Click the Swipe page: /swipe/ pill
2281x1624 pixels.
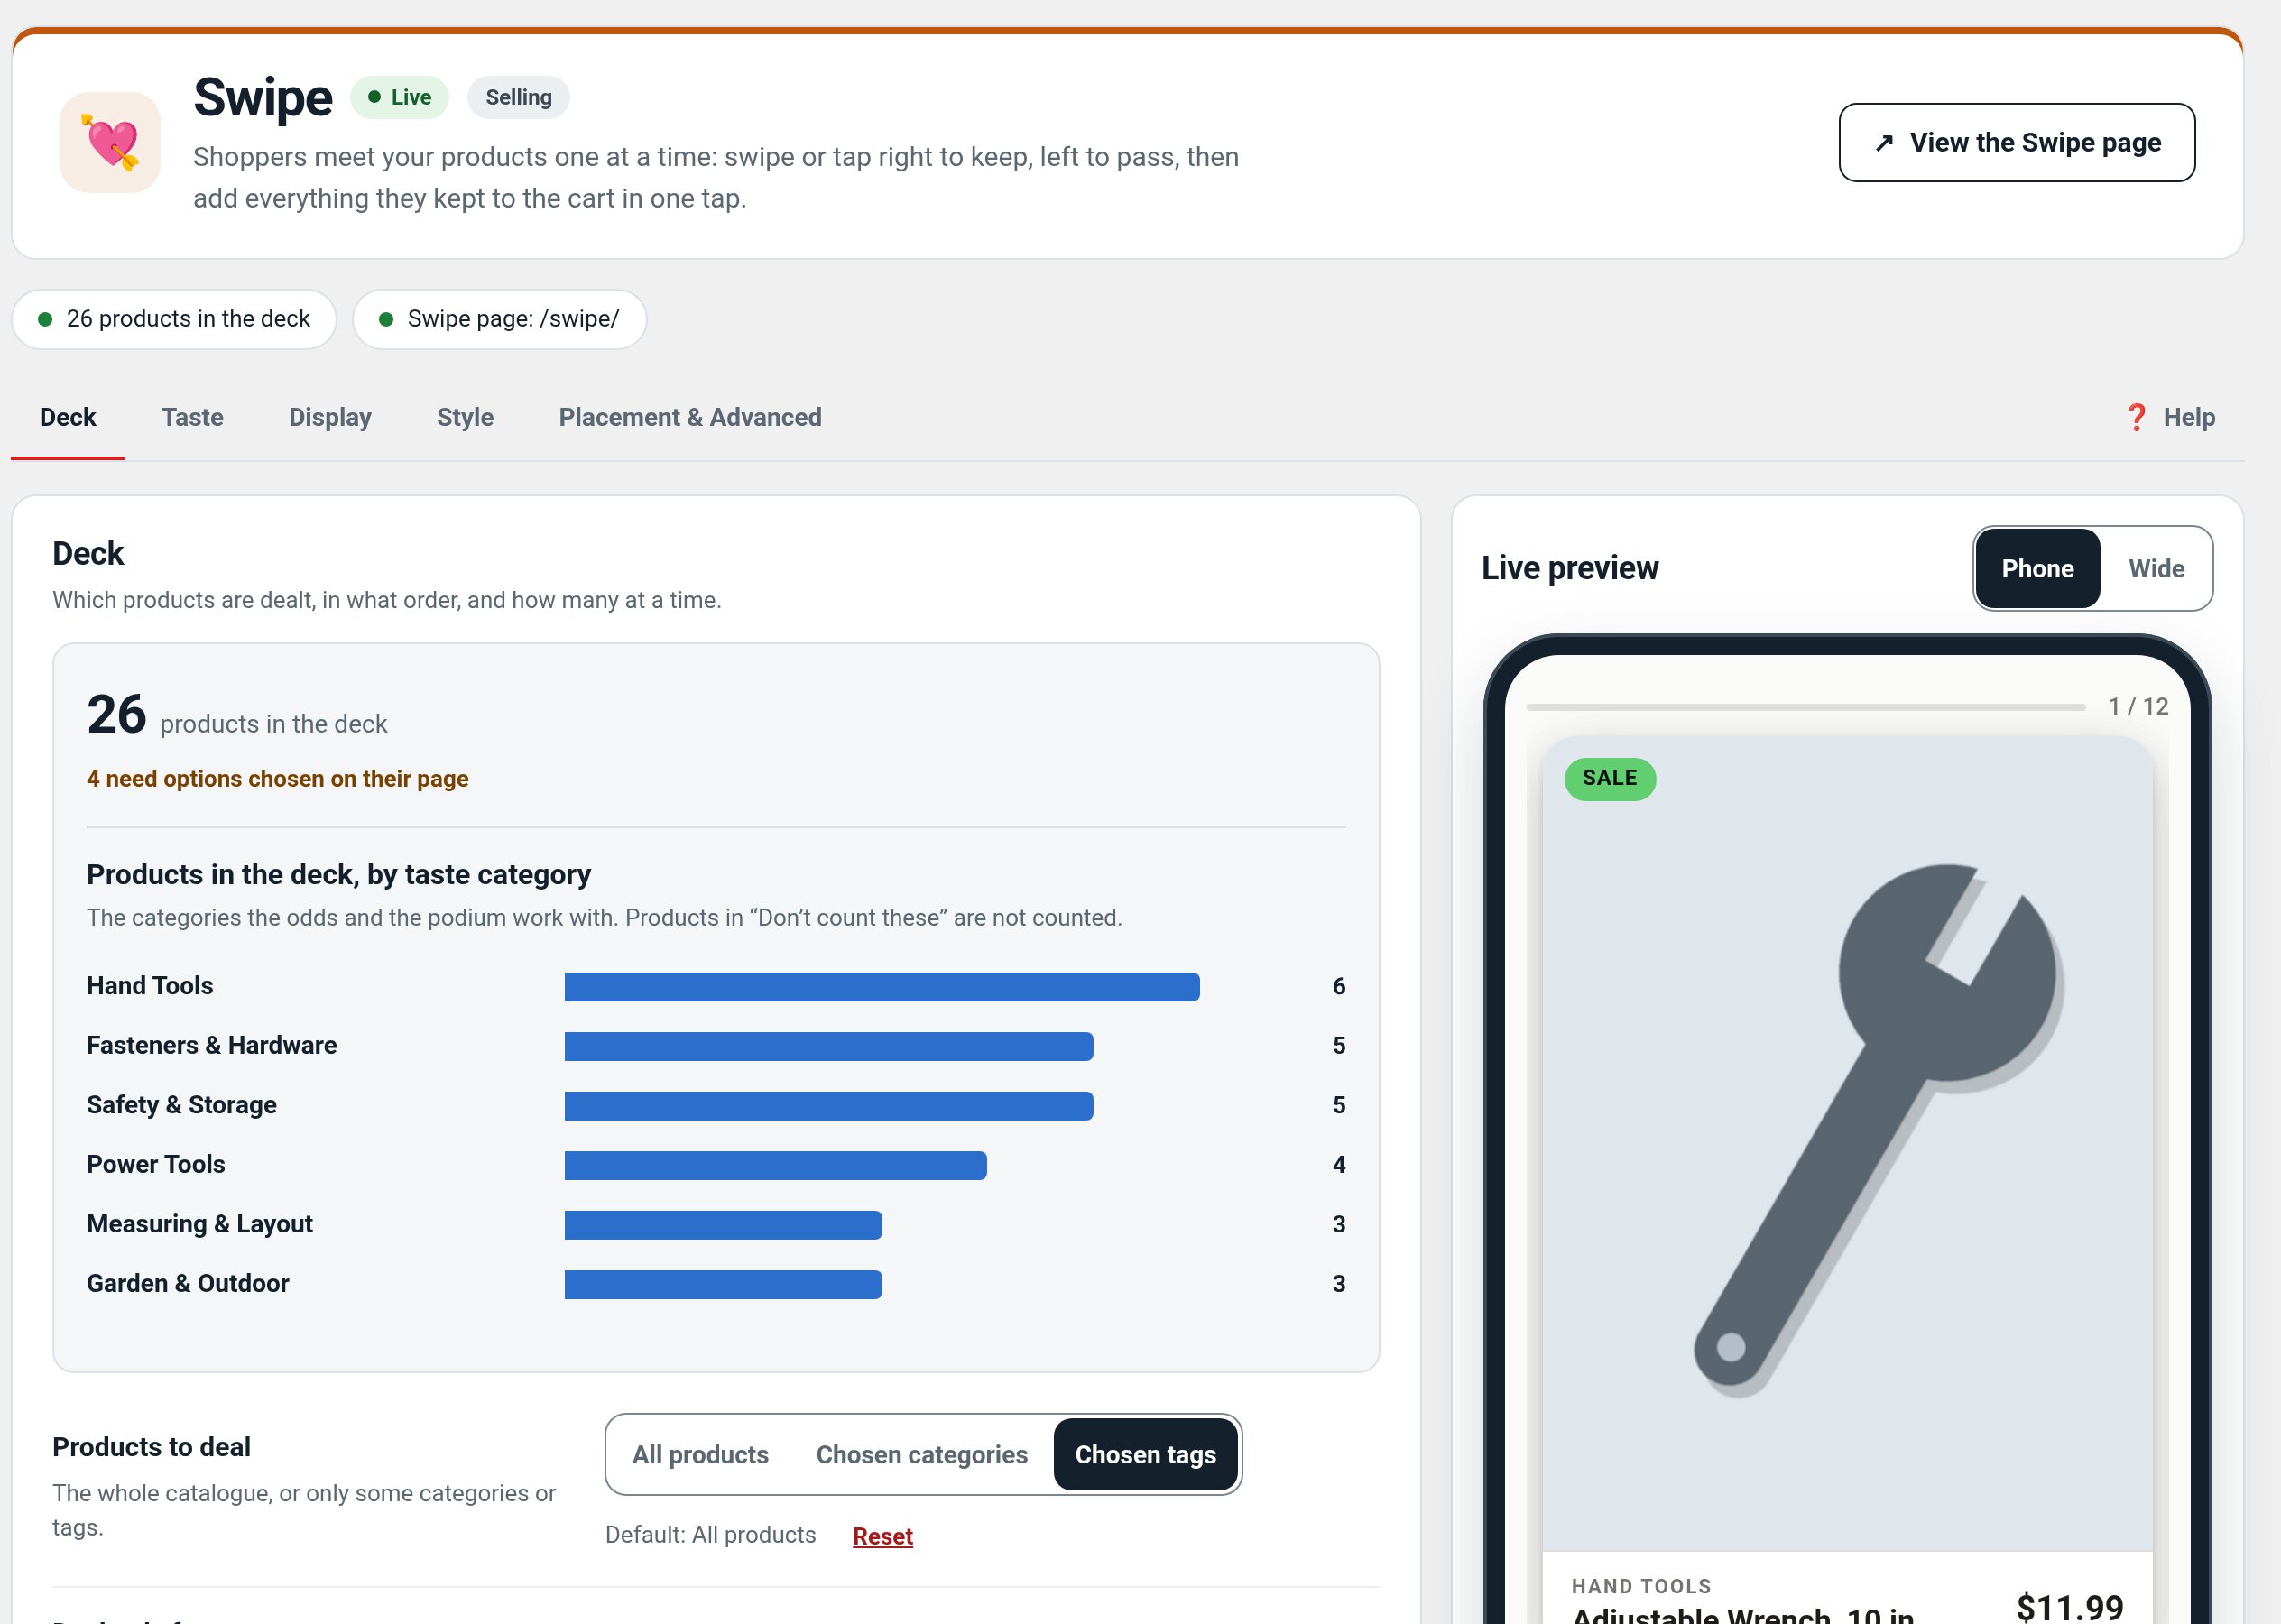pos(499,319)
